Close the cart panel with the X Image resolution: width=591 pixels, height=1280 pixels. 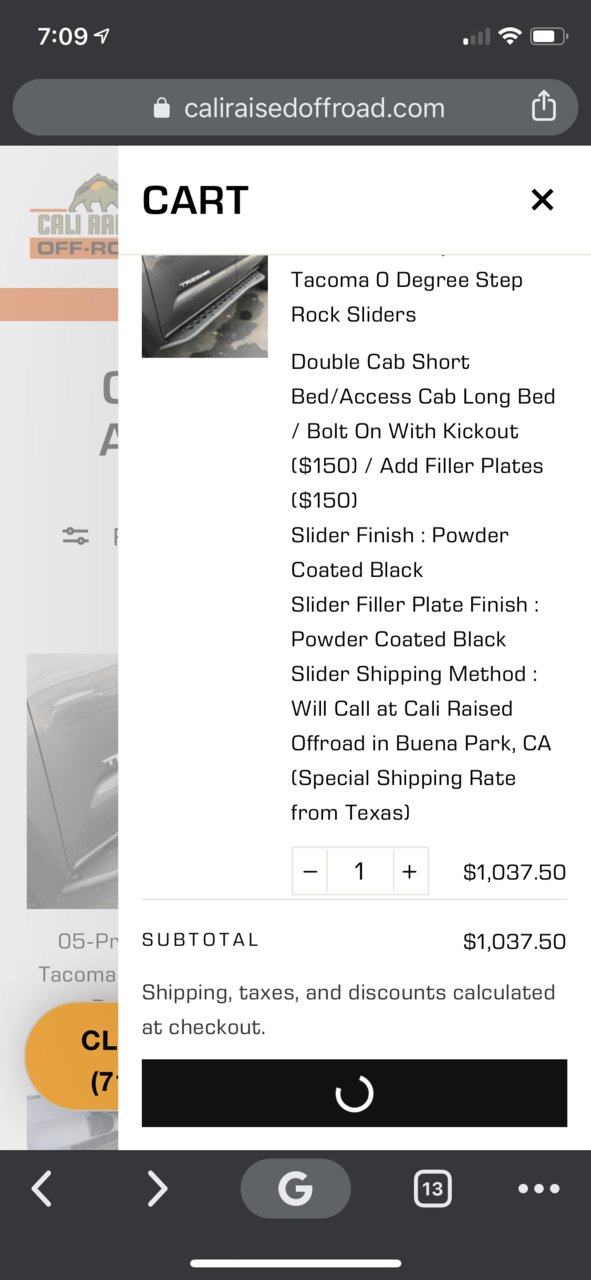click(x=542, y=200)
